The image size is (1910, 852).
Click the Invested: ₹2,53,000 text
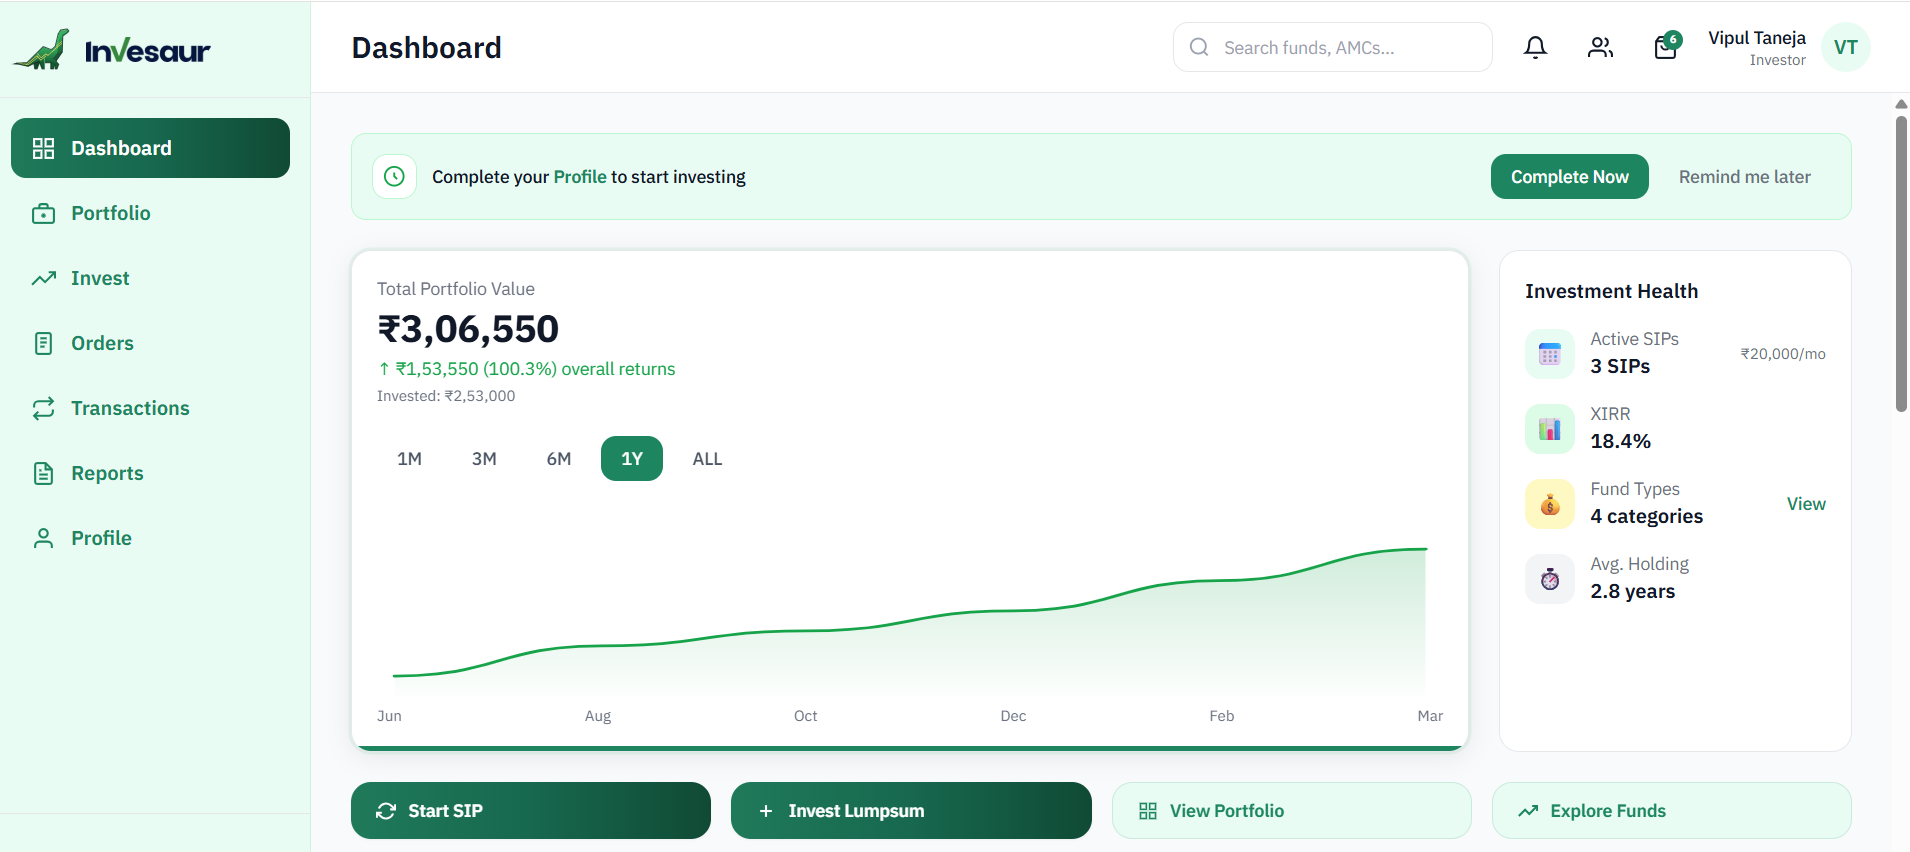(446, 396)
